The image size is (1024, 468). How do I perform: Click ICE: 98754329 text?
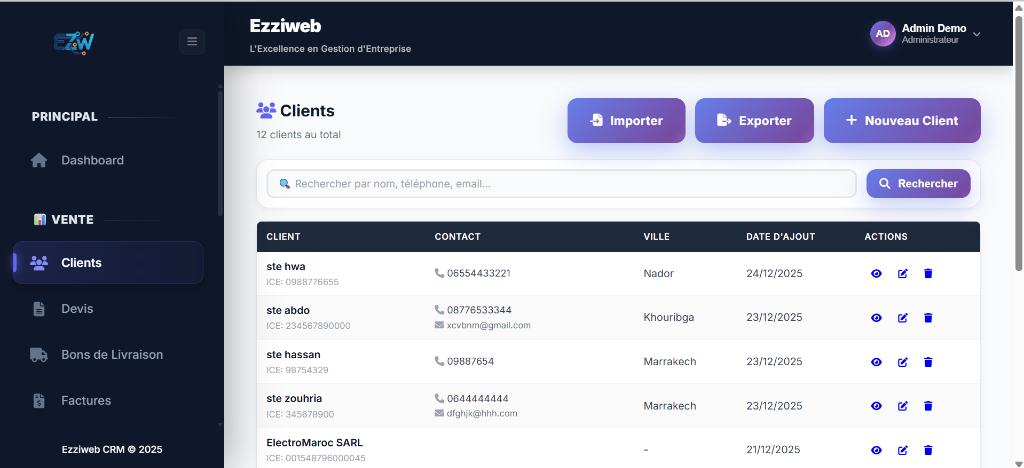[297, 370]
